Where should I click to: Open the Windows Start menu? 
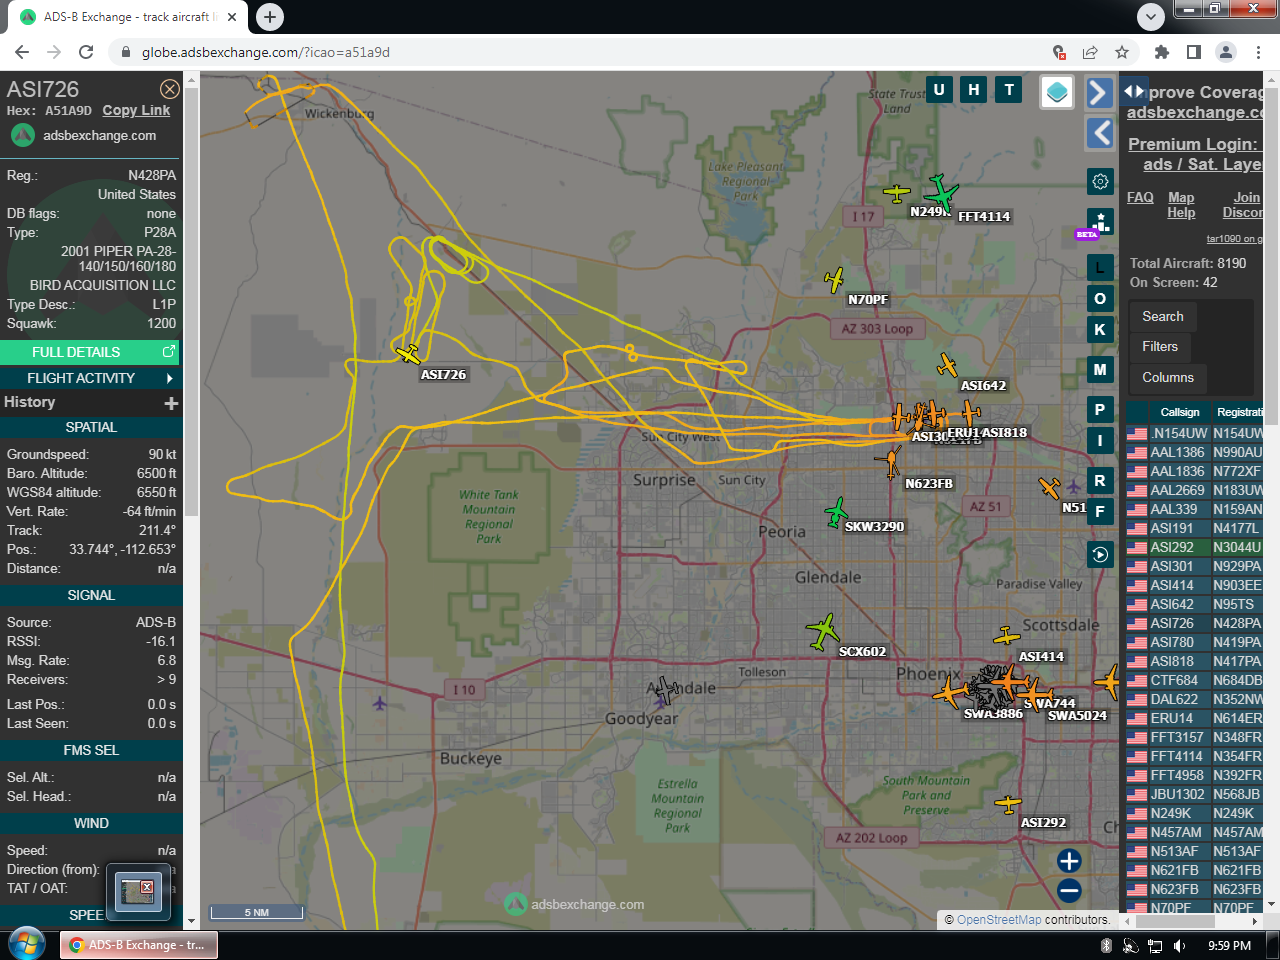tap(25, 945)
